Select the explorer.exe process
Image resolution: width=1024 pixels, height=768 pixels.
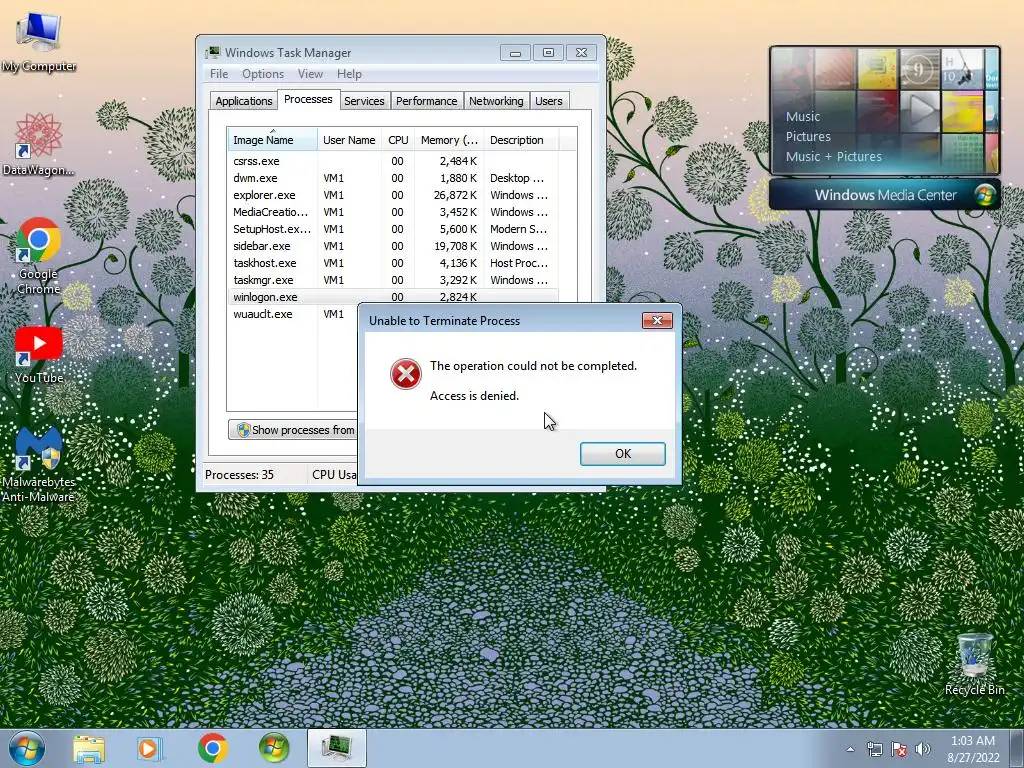393,195
